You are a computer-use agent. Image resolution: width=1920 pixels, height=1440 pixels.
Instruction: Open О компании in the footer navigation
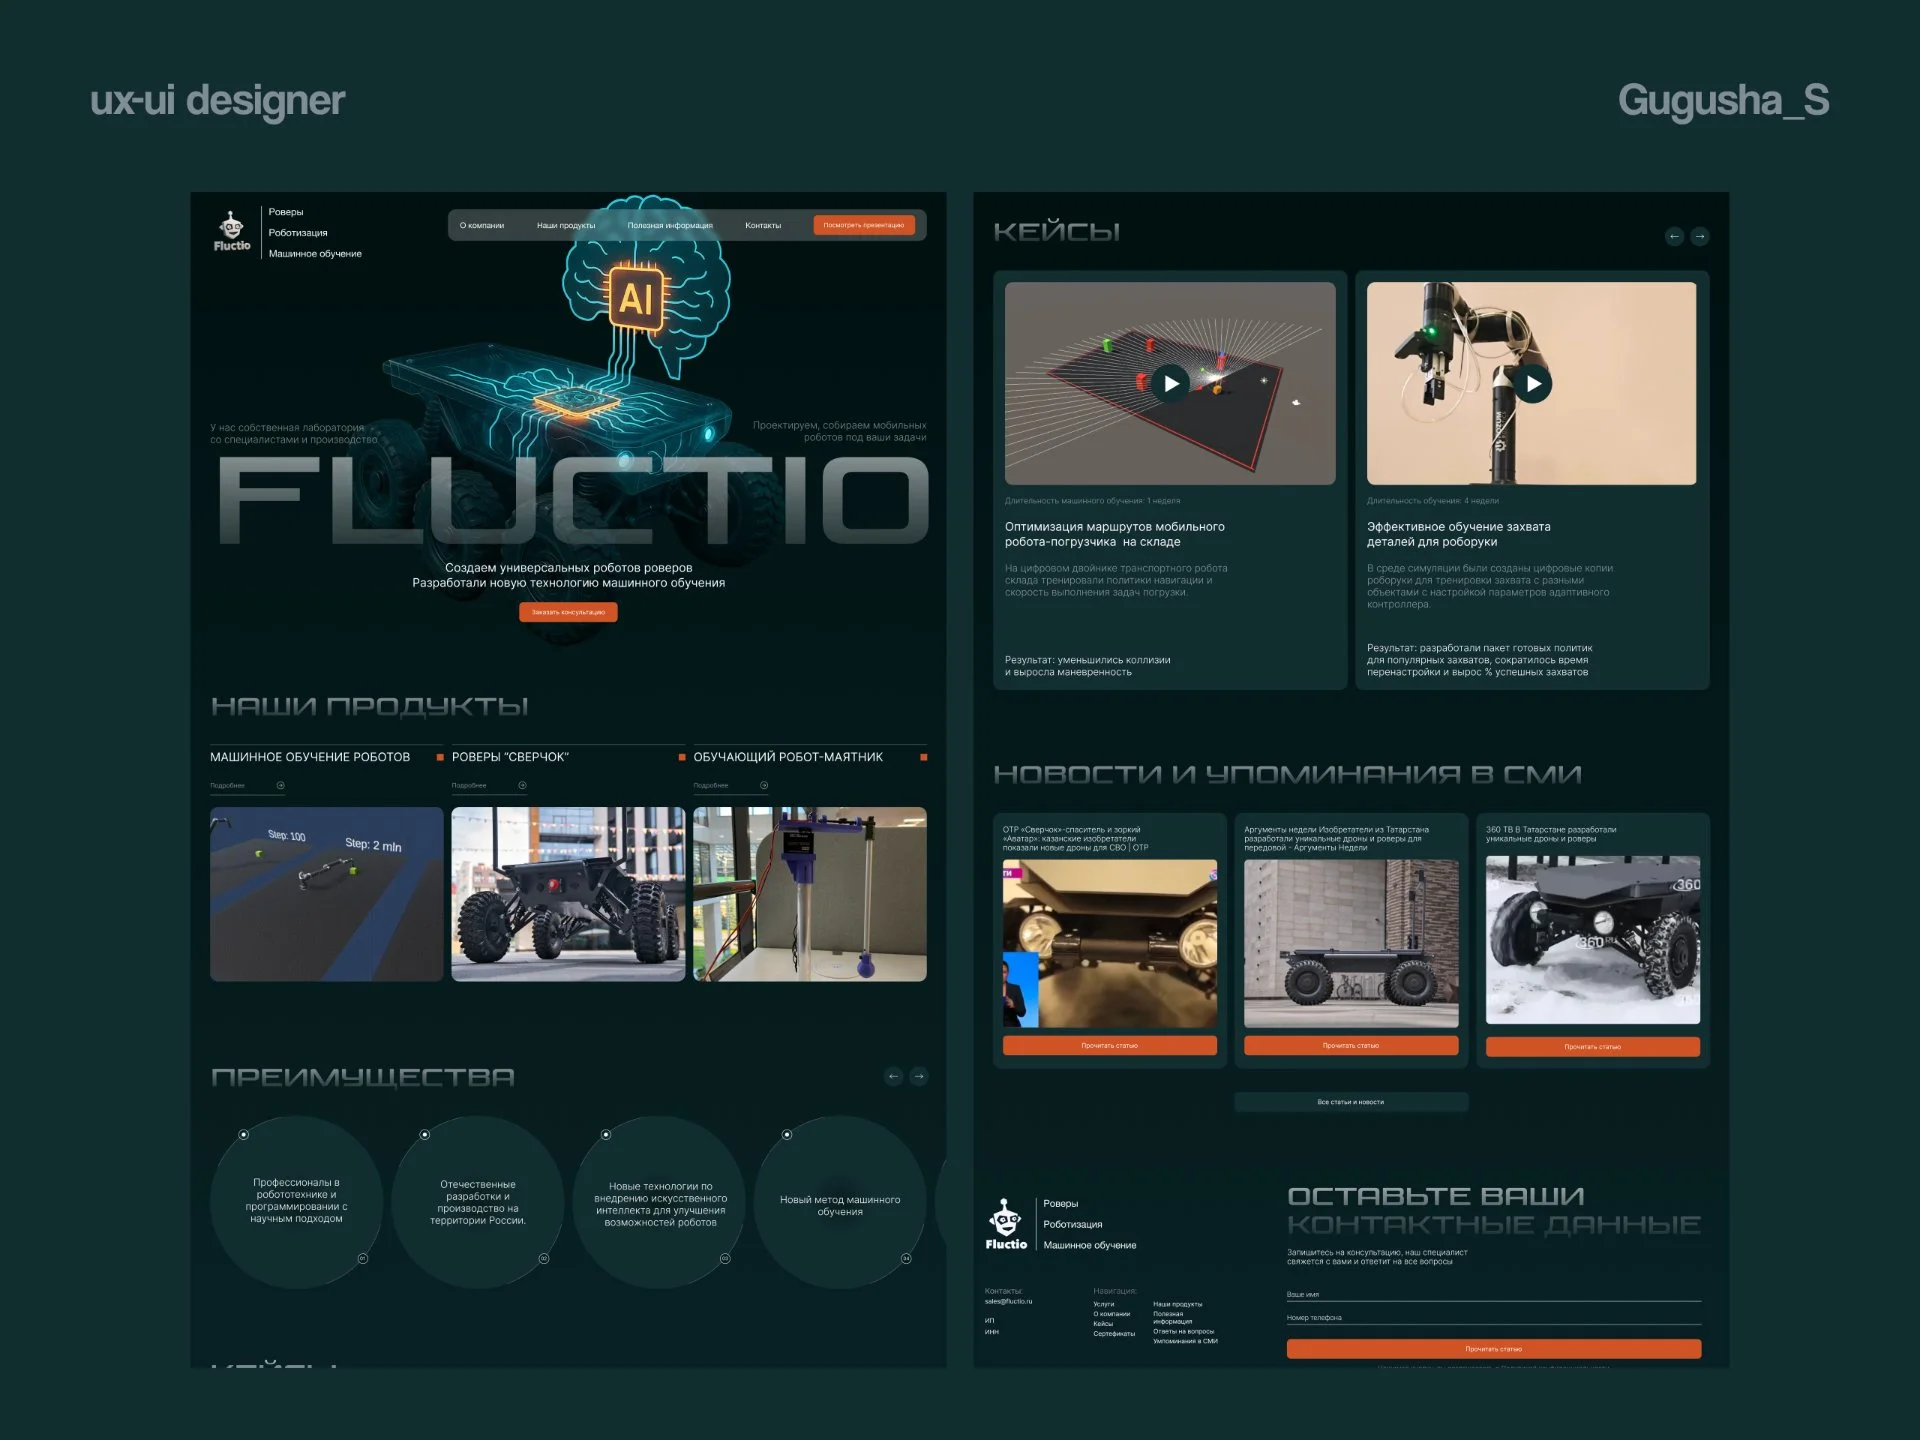click(x=1112, y=1314)
